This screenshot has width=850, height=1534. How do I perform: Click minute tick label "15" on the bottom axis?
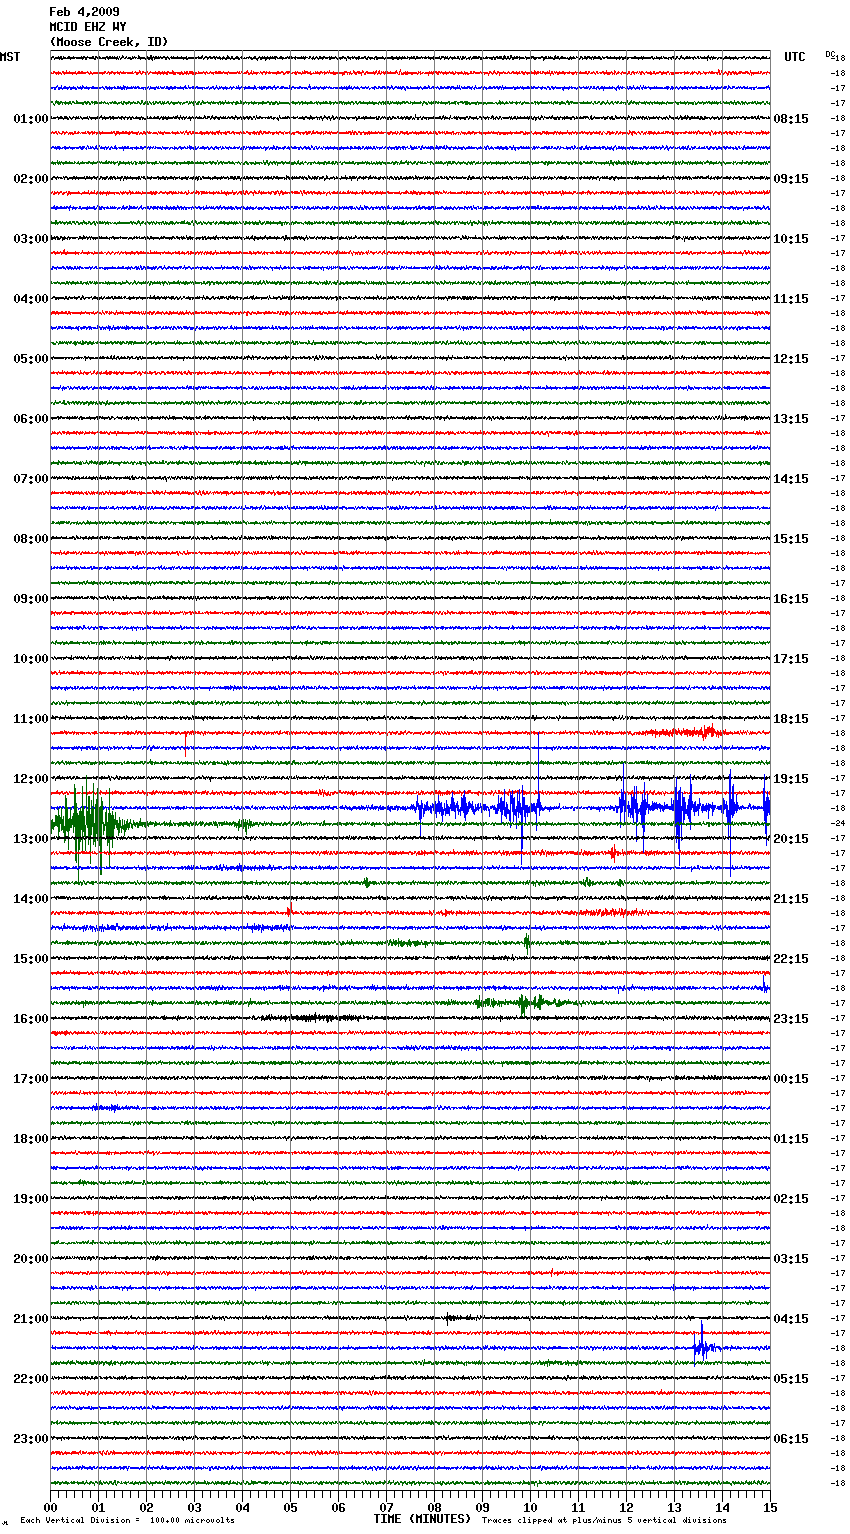770,1507
